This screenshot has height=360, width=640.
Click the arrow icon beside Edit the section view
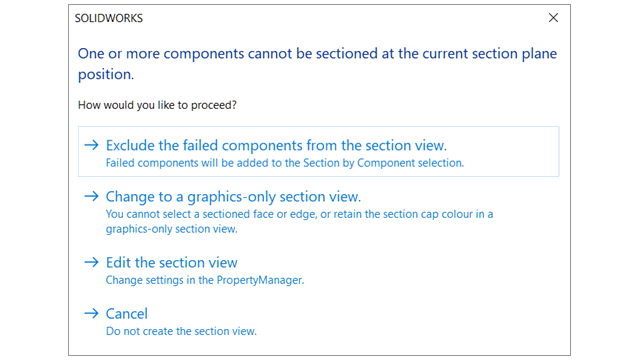pyautogui.click(x=91, y=262)
